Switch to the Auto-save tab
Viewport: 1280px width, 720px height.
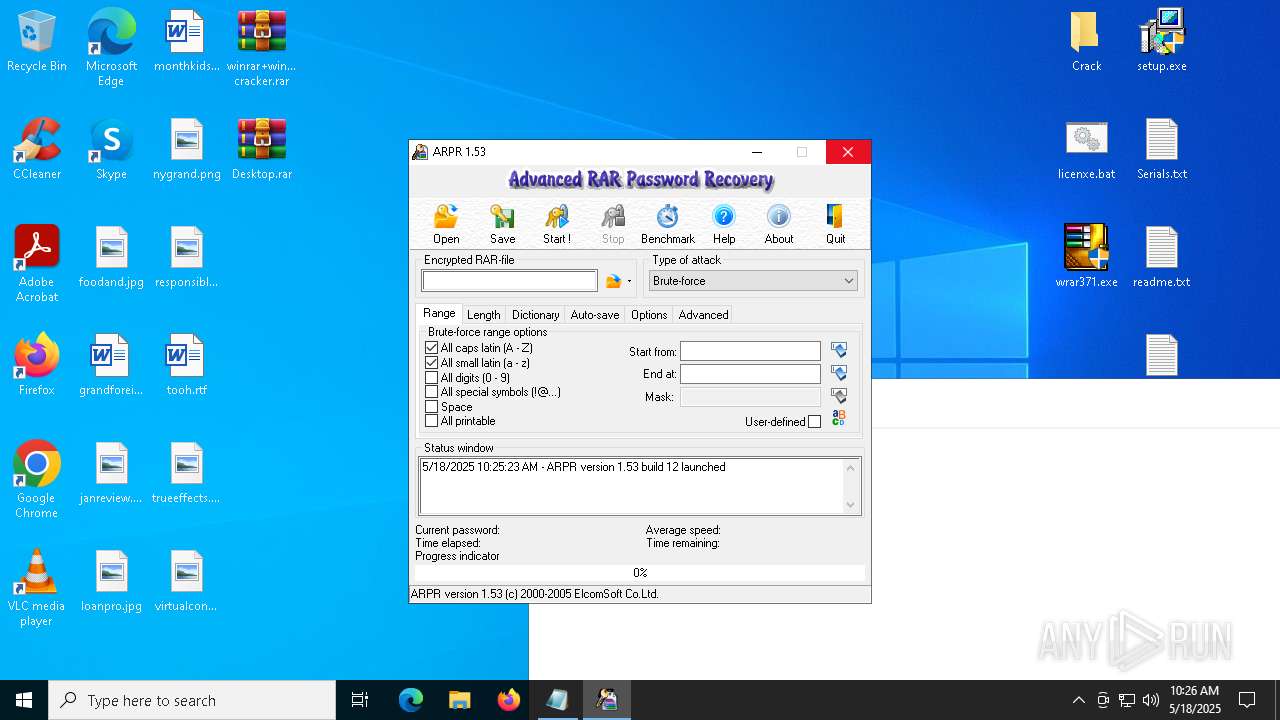595,314
